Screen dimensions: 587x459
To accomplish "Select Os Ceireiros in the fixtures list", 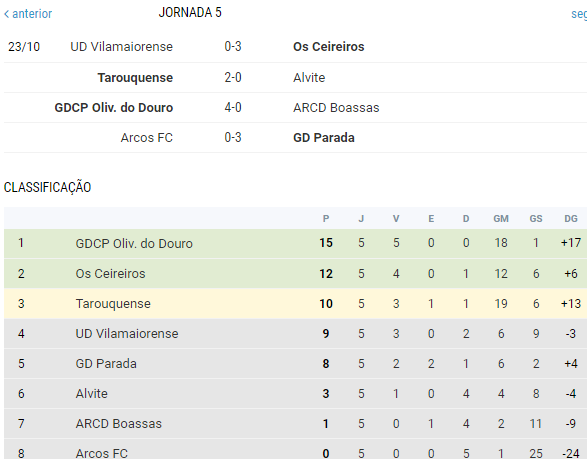I will click(x=329, y=47).
